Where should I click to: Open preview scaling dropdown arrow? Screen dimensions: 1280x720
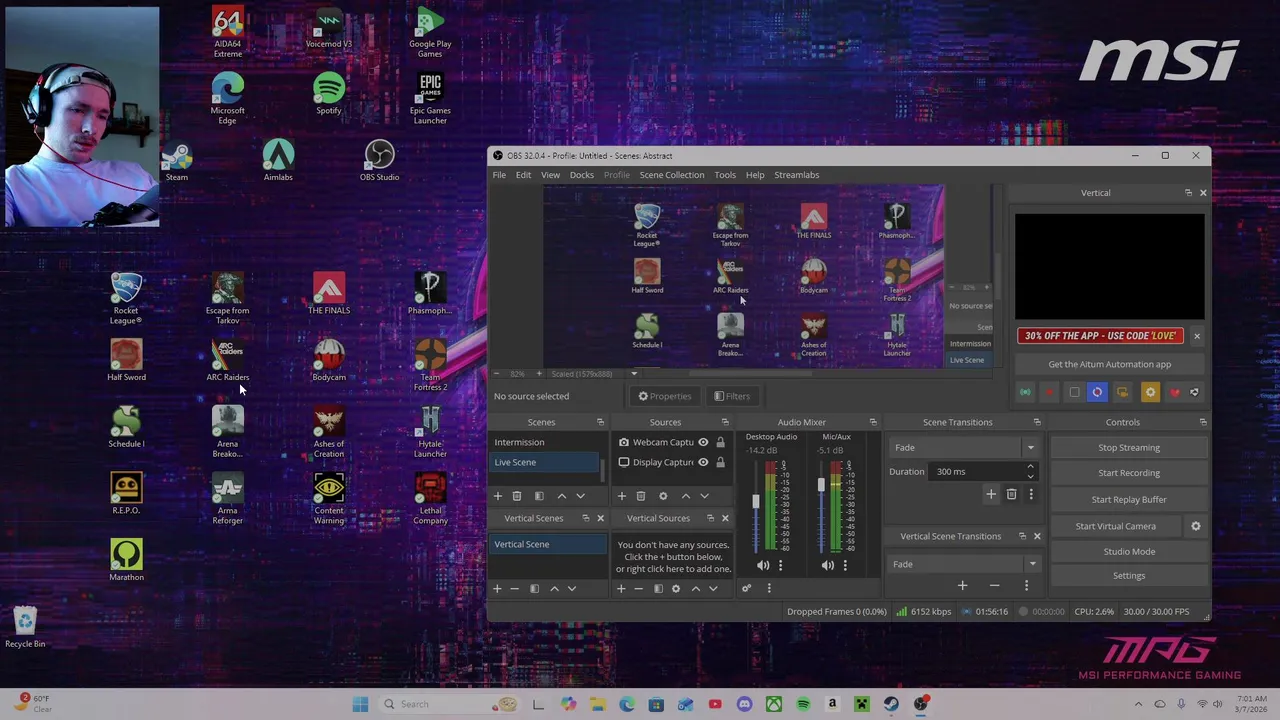pos(634,374)
